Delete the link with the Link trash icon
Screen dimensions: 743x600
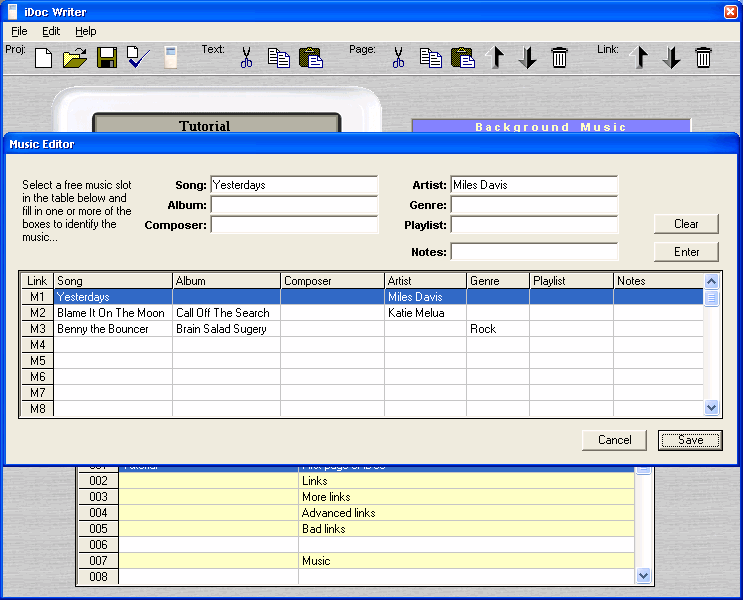click(x=703, y=58)
